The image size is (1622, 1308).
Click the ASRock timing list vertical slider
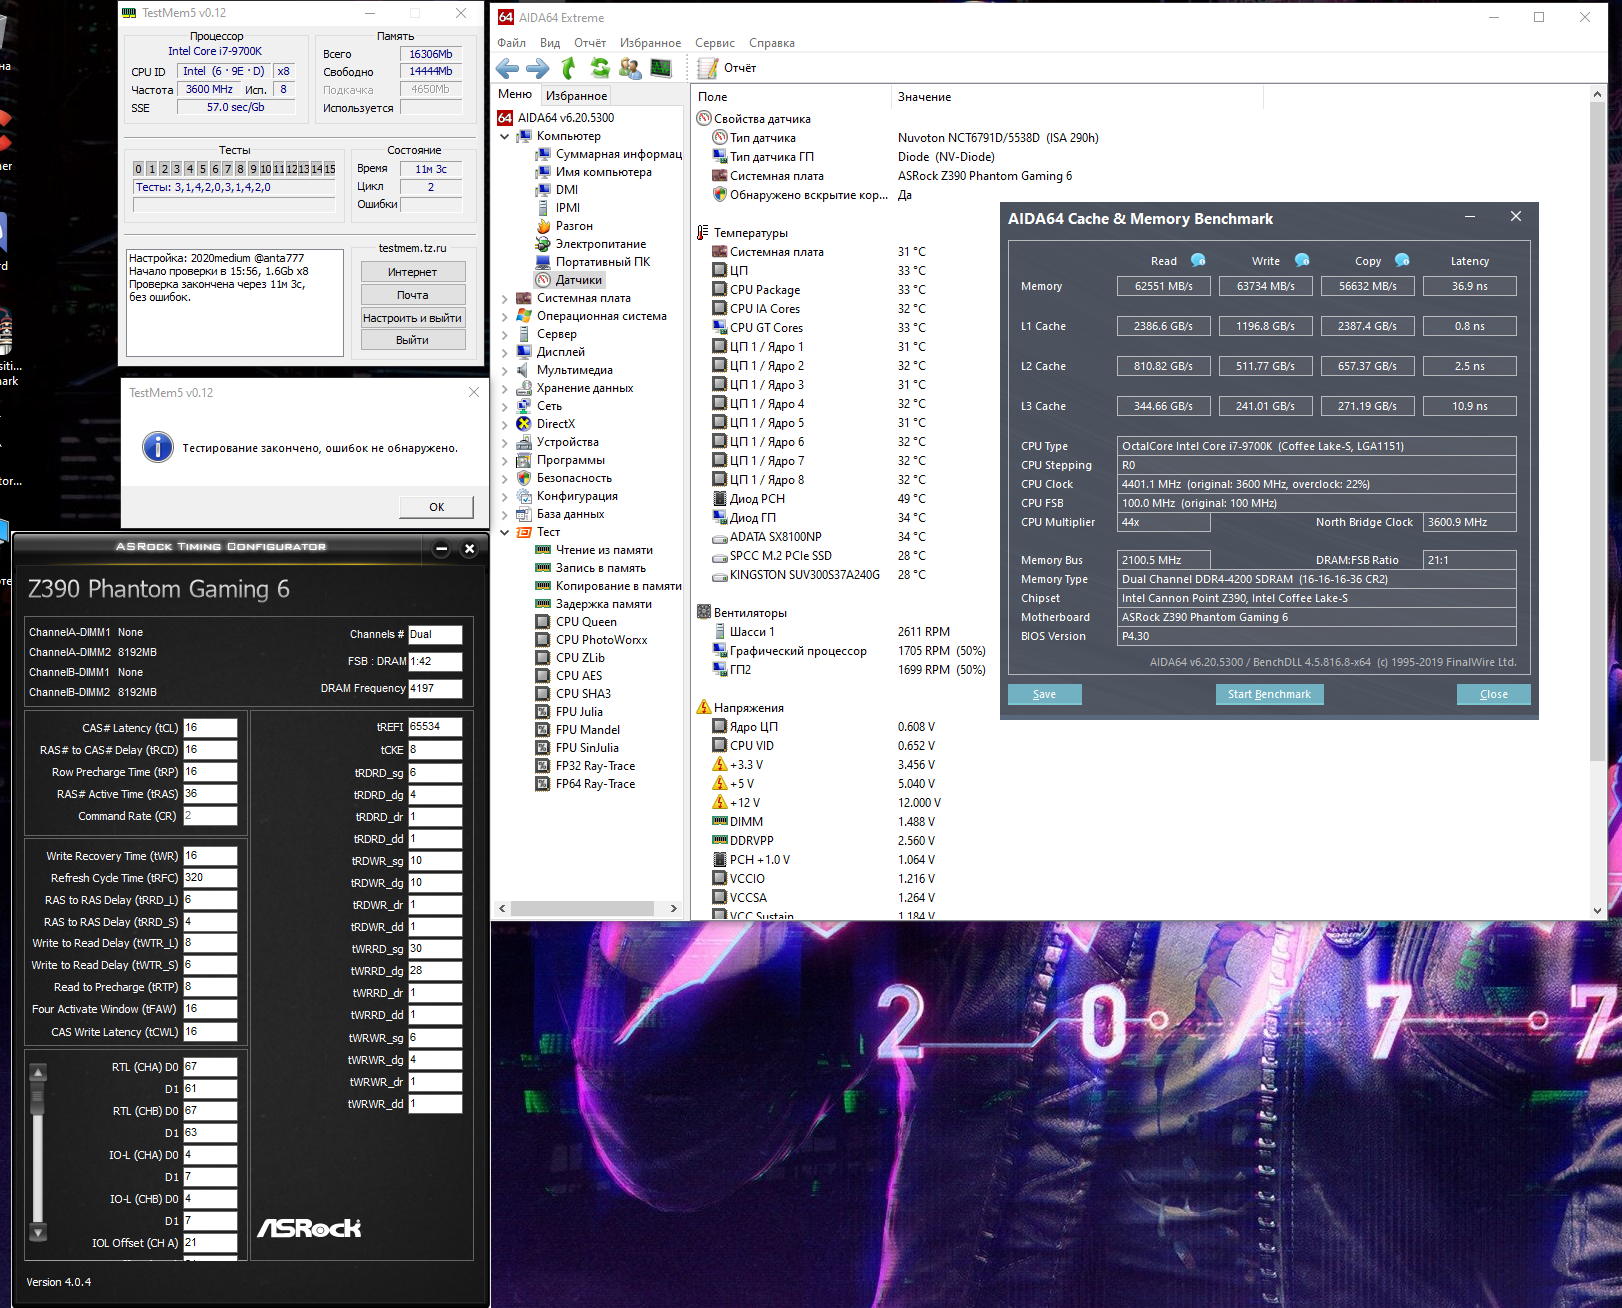pyautogui.click(x=38, y=1153)
